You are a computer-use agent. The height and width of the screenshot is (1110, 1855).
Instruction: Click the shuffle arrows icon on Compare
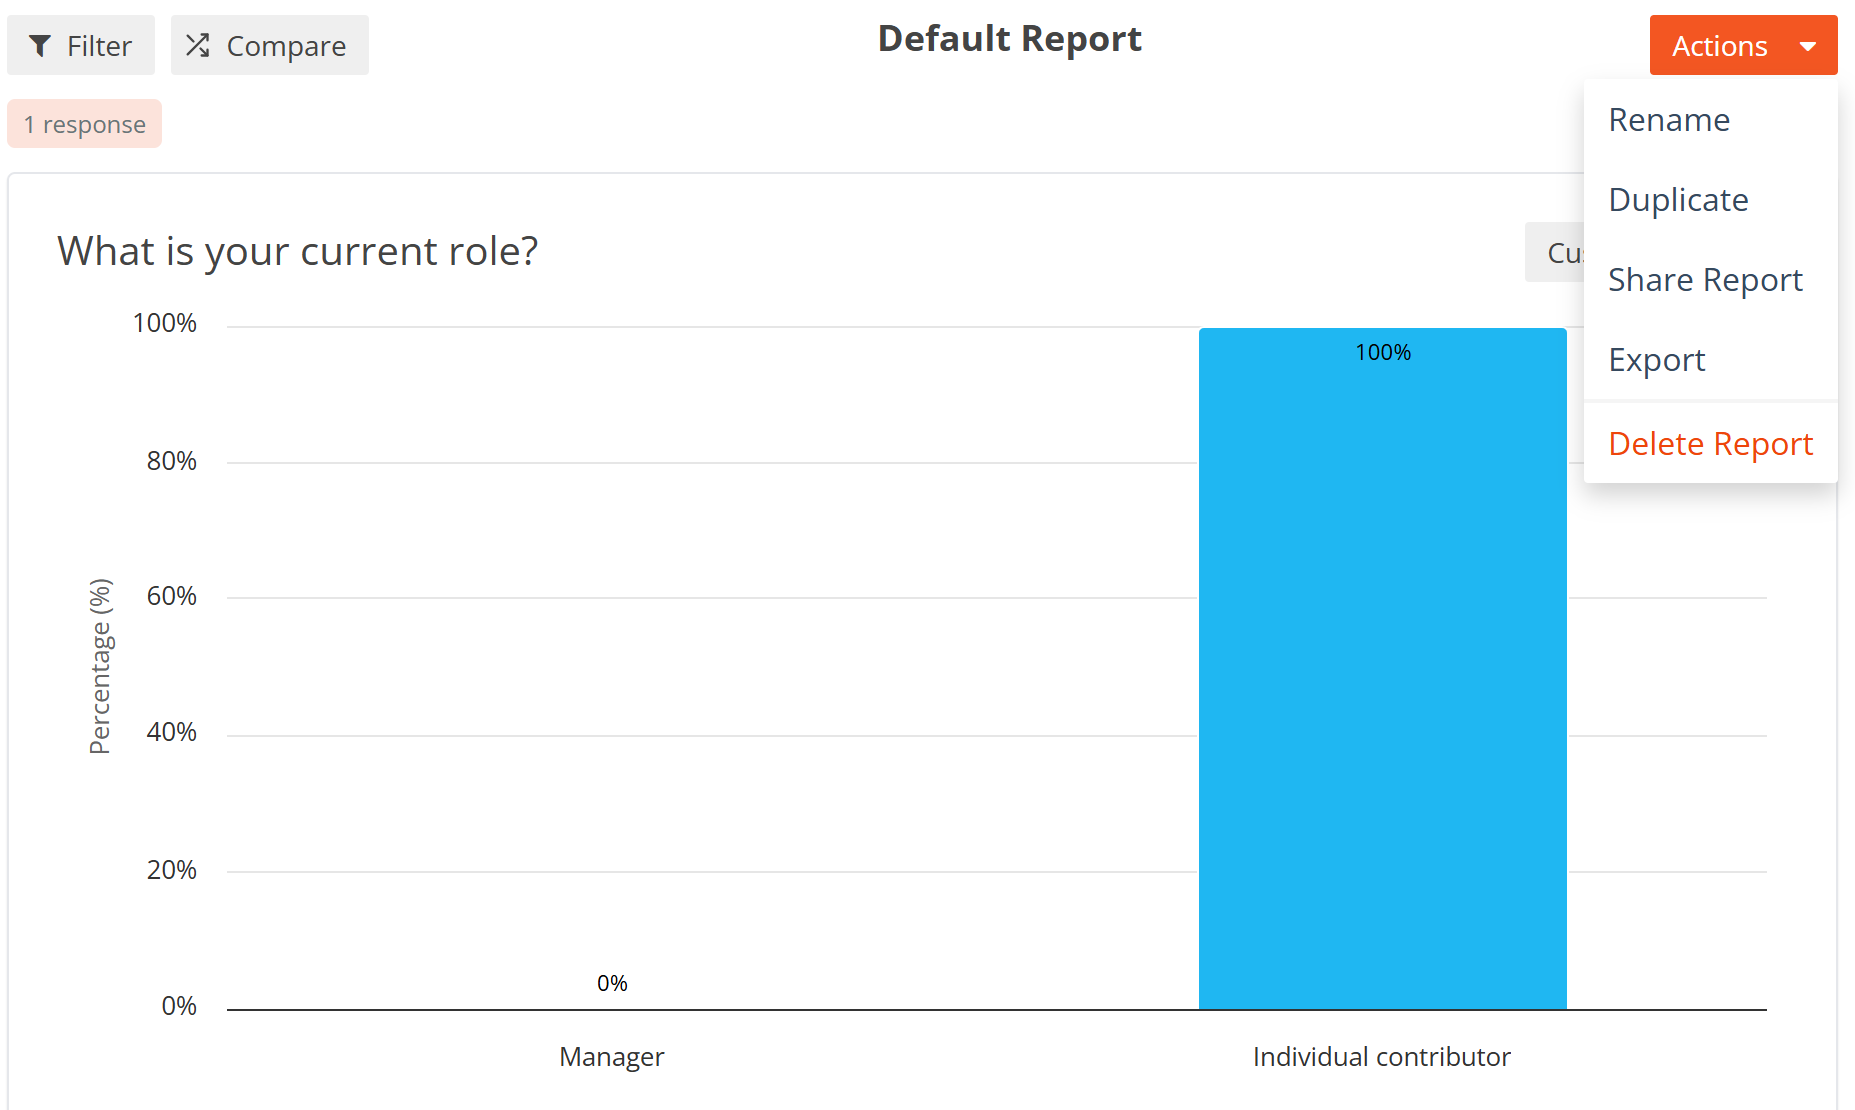pyautogui.click(x=198, y=45)
